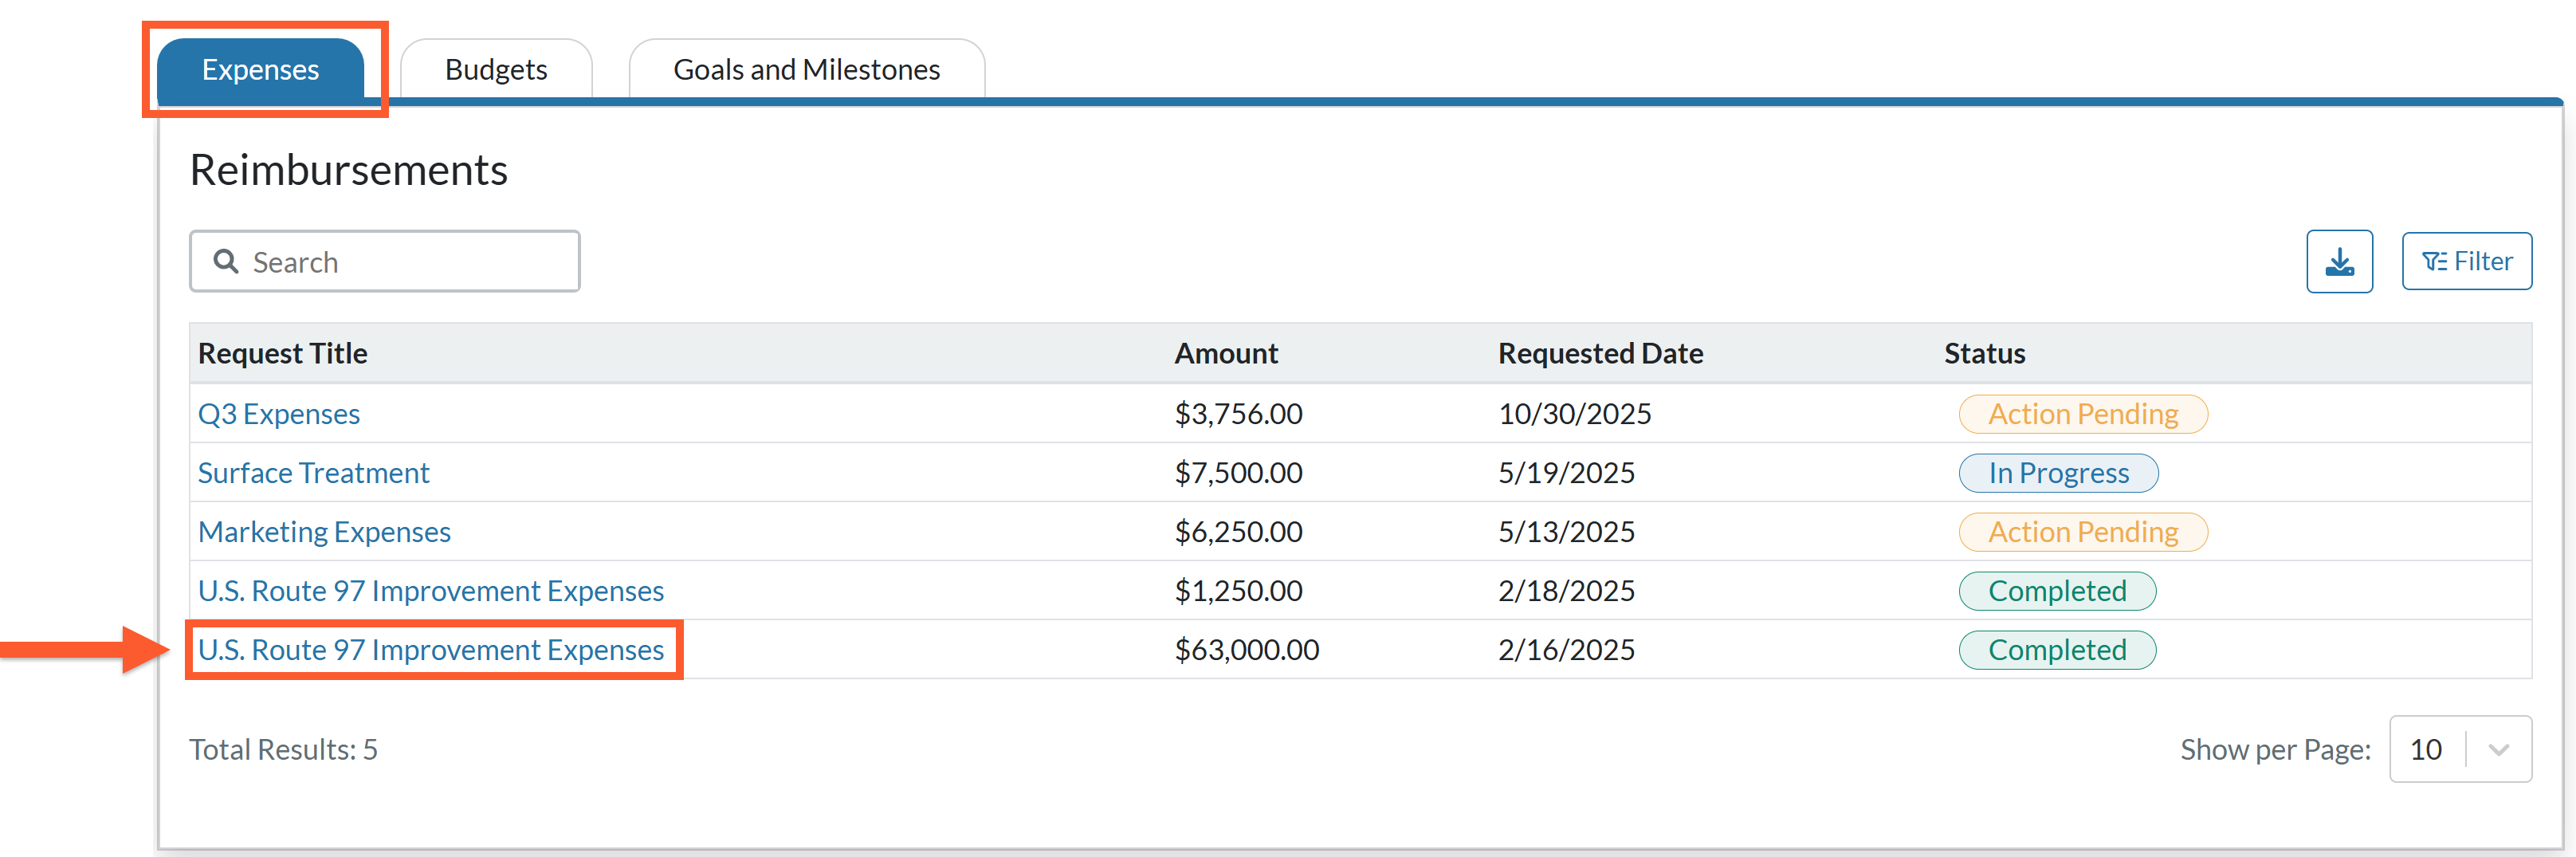This screenshot has height=857, width=2576.
Task: Open the Marketing Expenses request
Action: 324,532
